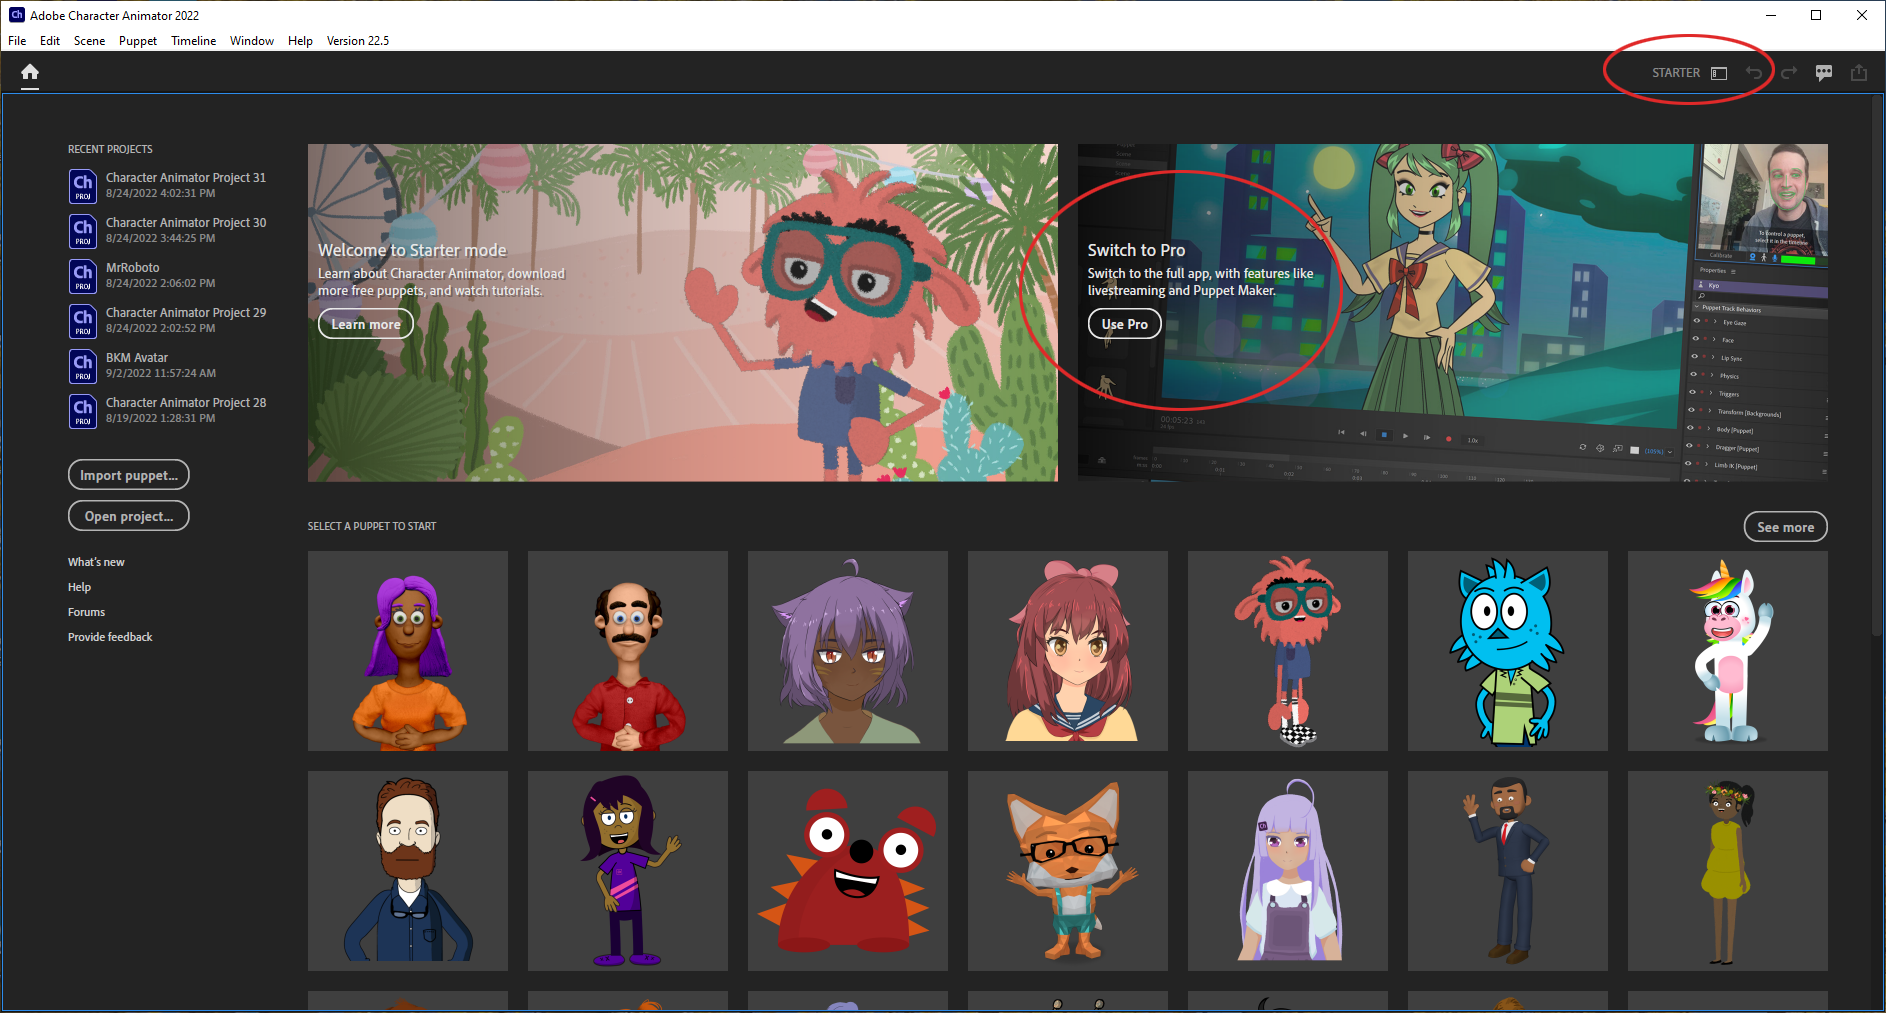This screenshot has width=1886, height=1013.
Task: Redo the last action
Action: (x=1789, y=72)
